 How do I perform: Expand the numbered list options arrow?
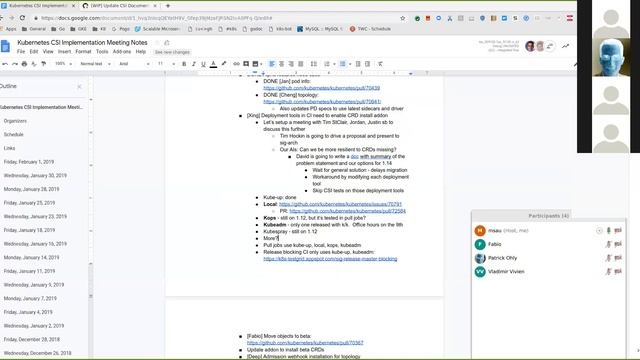[334, 64]
